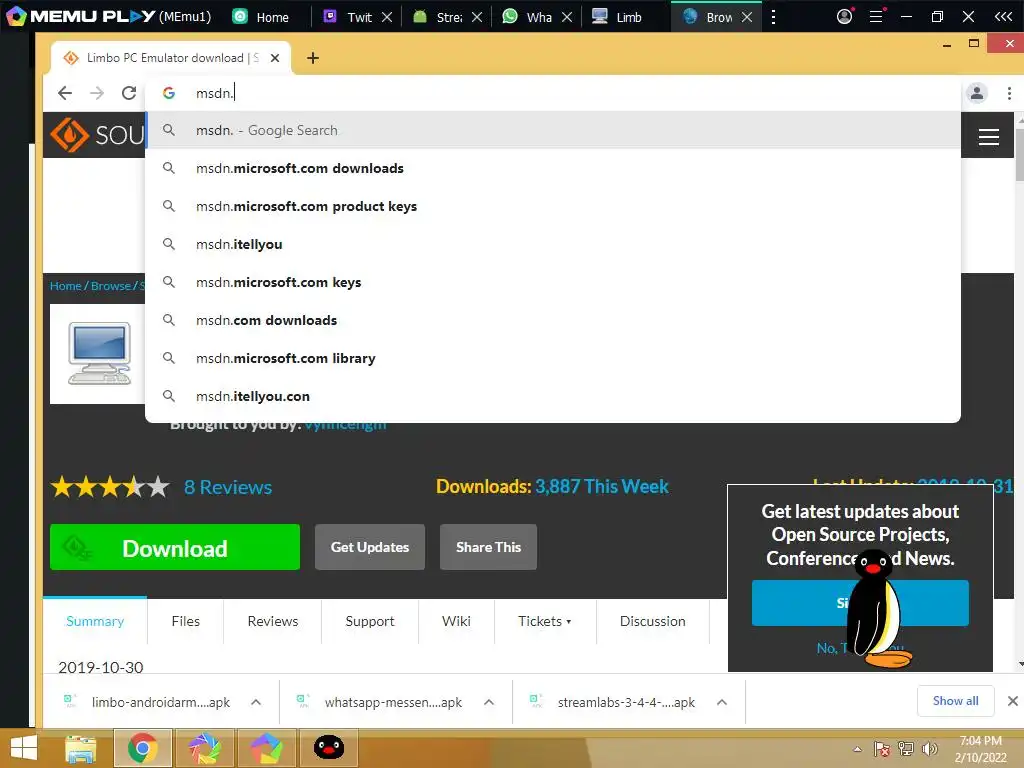The width and height of the screenshot is (1024, 768).
Task: Close the Strea tab in MEmu
Action: (477, 17)
